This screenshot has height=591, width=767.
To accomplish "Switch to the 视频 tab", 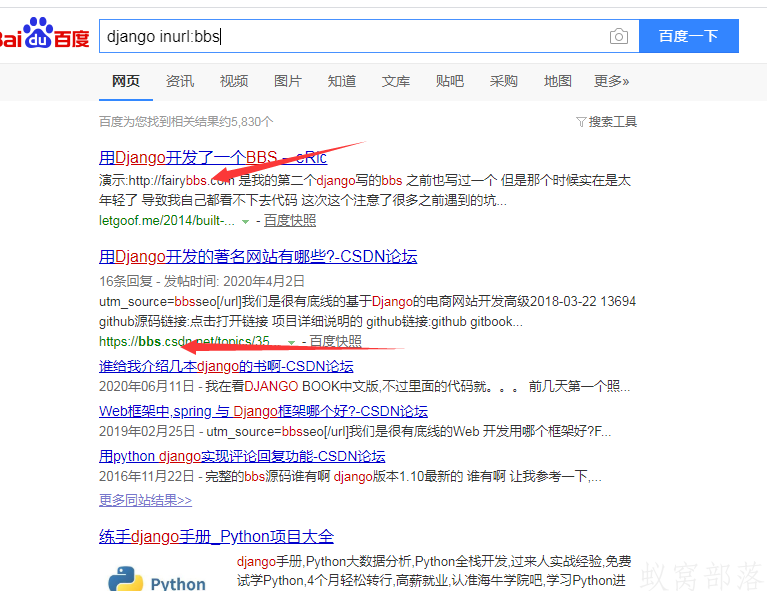I will point(234,81).
